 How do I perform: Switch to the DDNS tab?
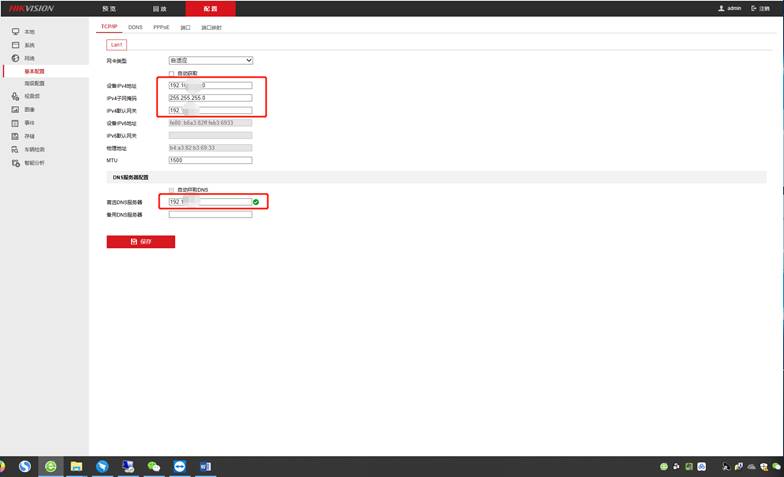(x=135, y=27)
